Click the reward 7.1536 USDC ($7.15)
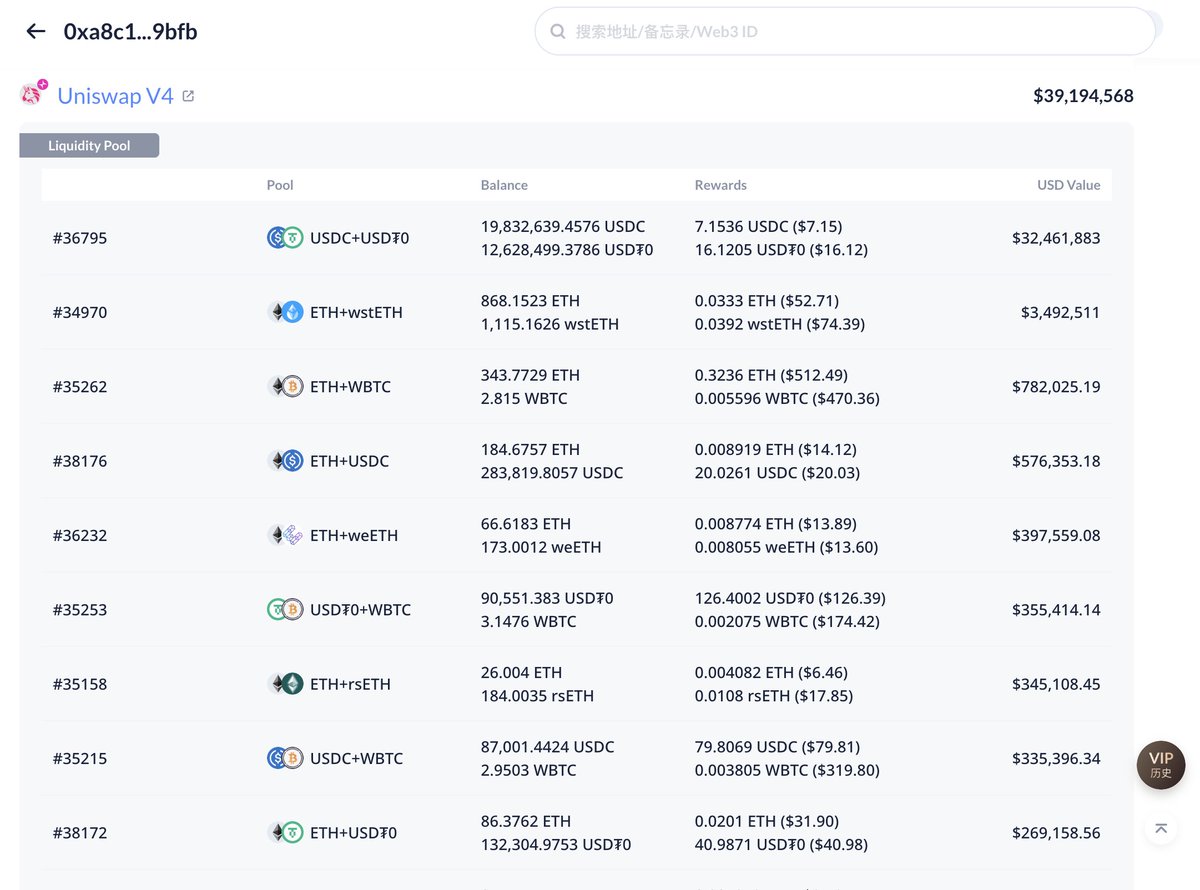Image resolution: width=1200 pixels, height=890 pixels. point(768,226)
